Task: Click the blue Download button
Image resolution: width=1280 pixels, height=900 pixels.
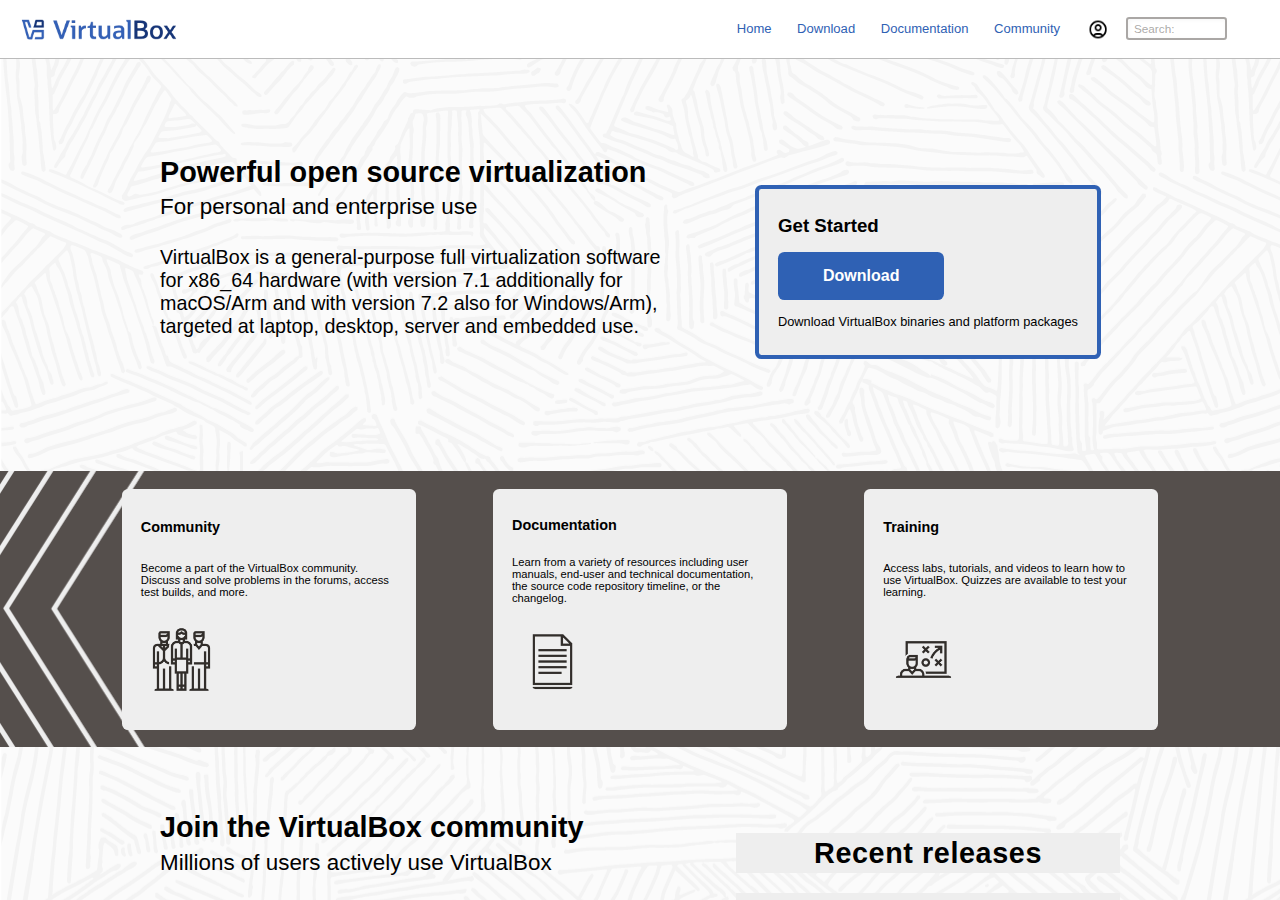Action: coord(861,276)
